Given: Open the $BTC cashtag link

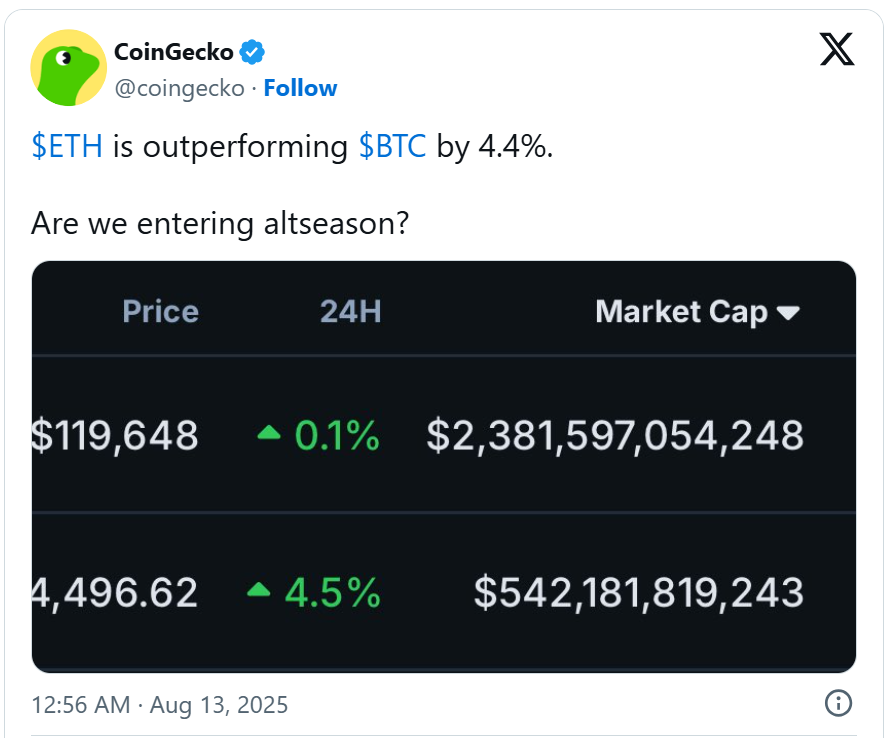Looking at the screenshot, I should 392,146.
